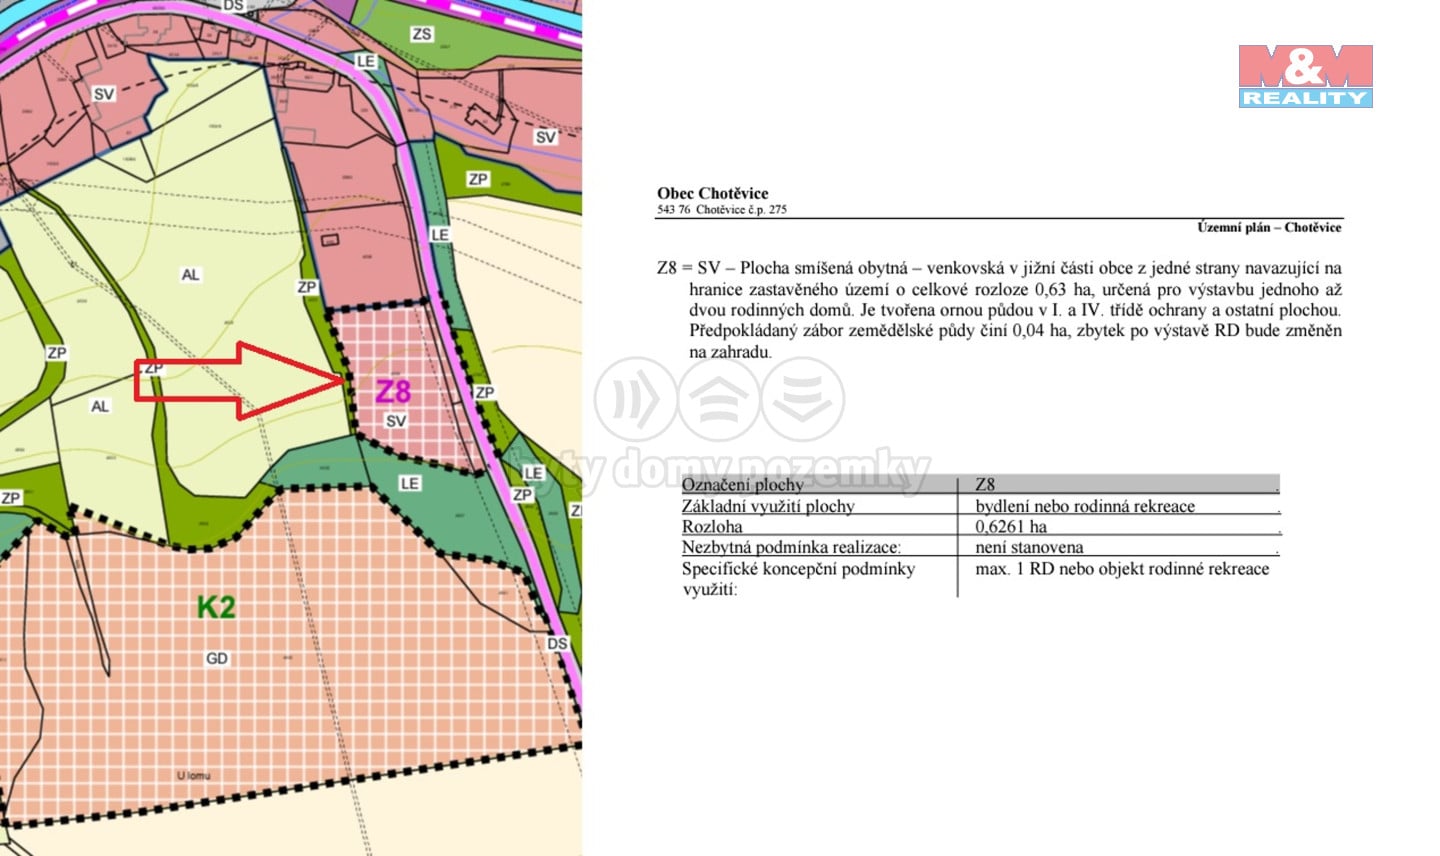Click the "Nezbytná podmínka realizace" row label

click(x=791, y=547)
